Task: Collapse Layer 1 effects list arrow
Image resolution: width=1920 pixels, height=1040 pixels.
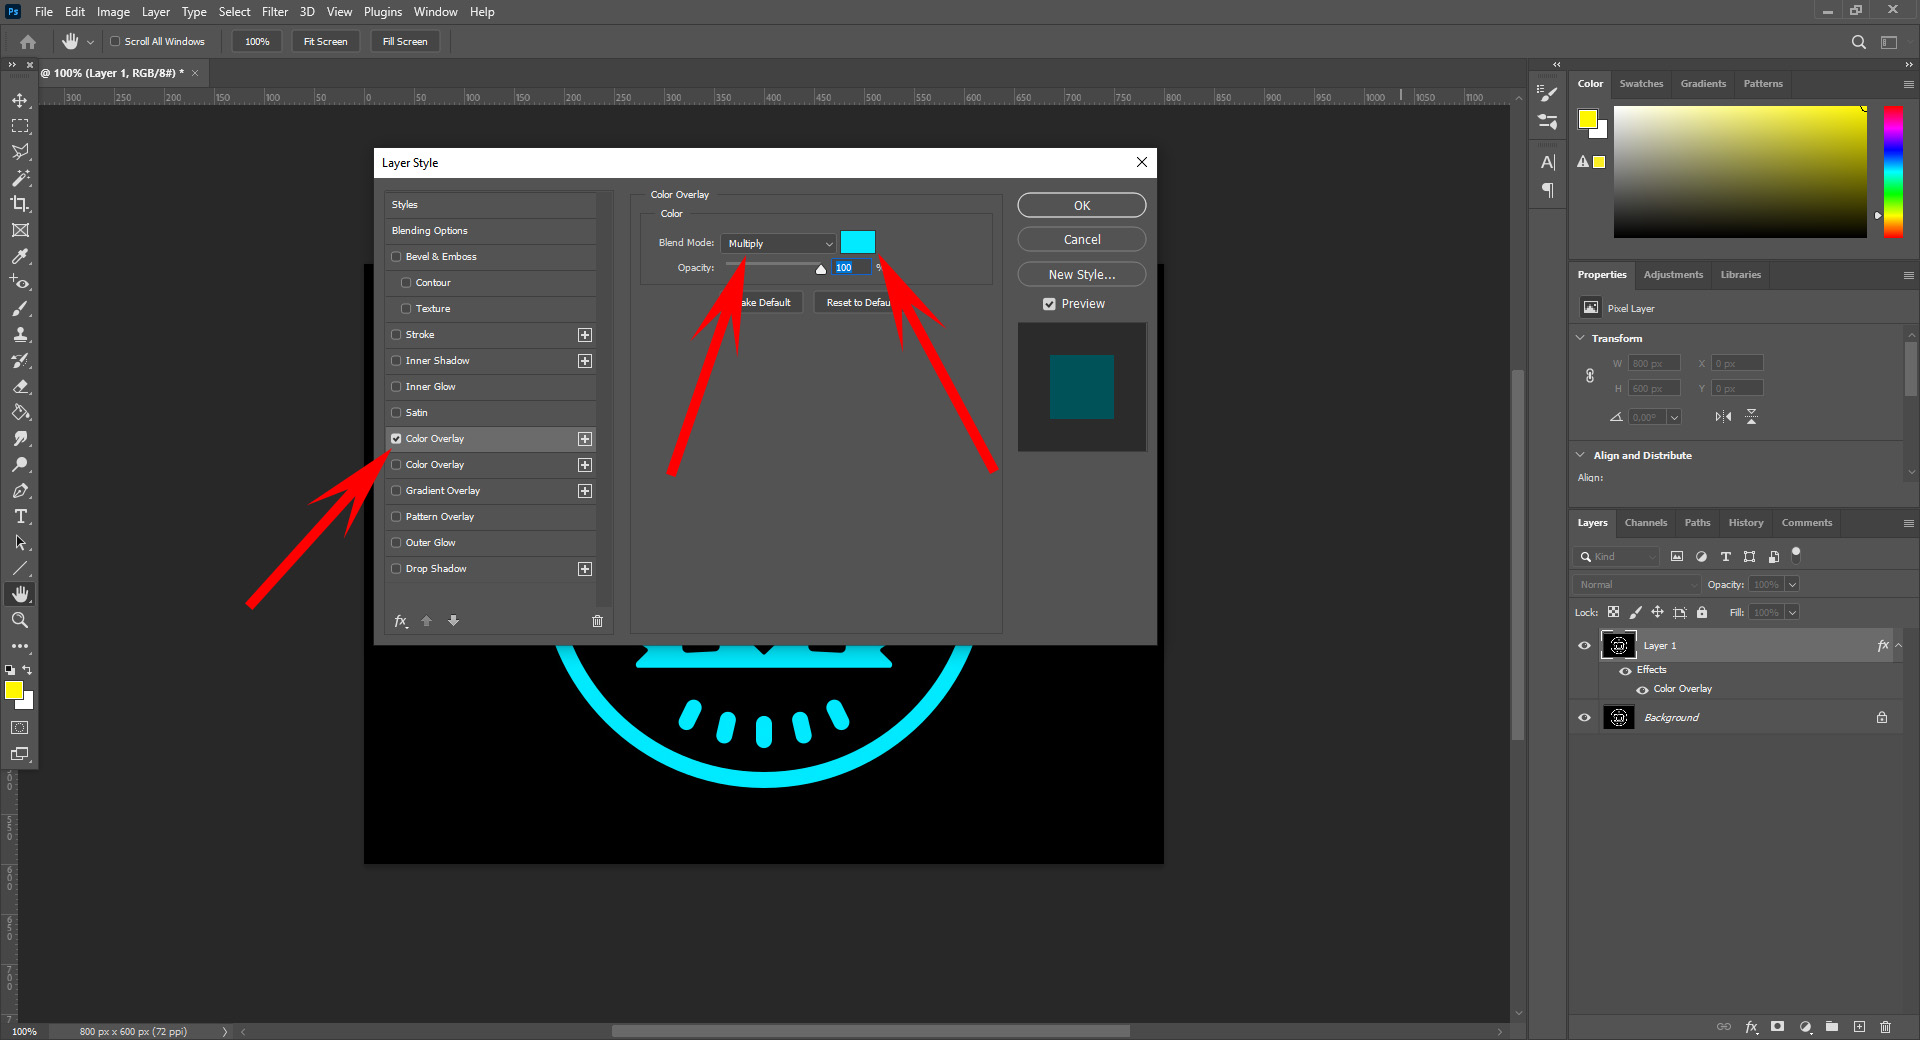Action: point(1899,645)
